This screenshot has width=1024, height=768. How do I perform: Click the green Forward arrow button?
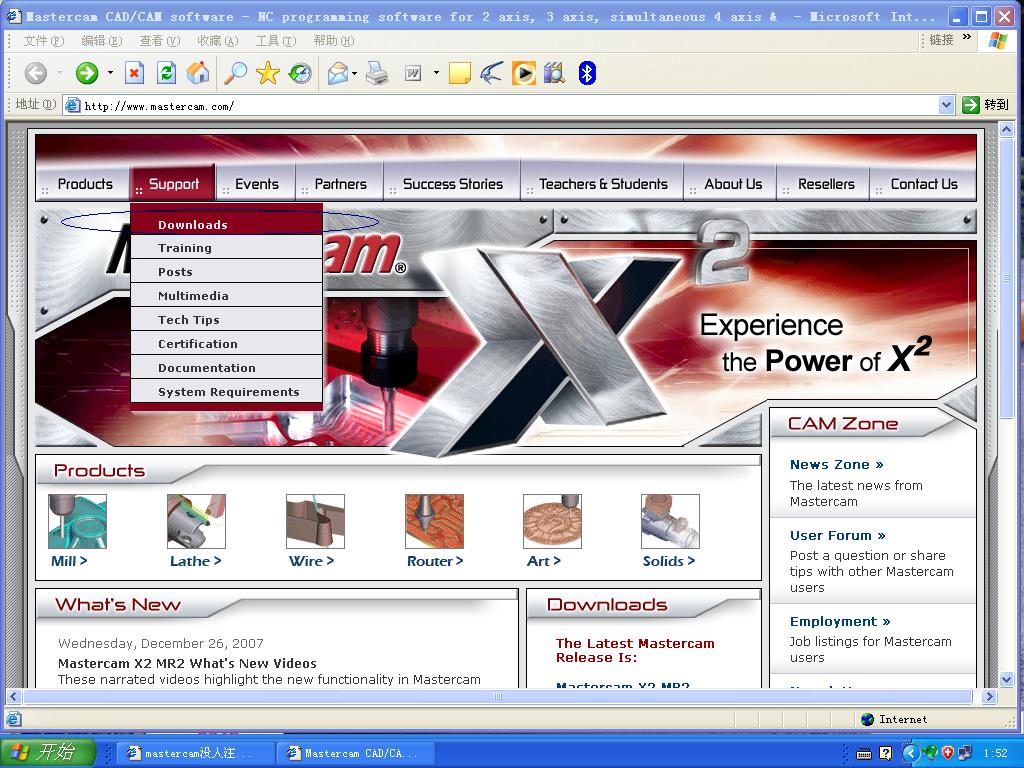86,73
